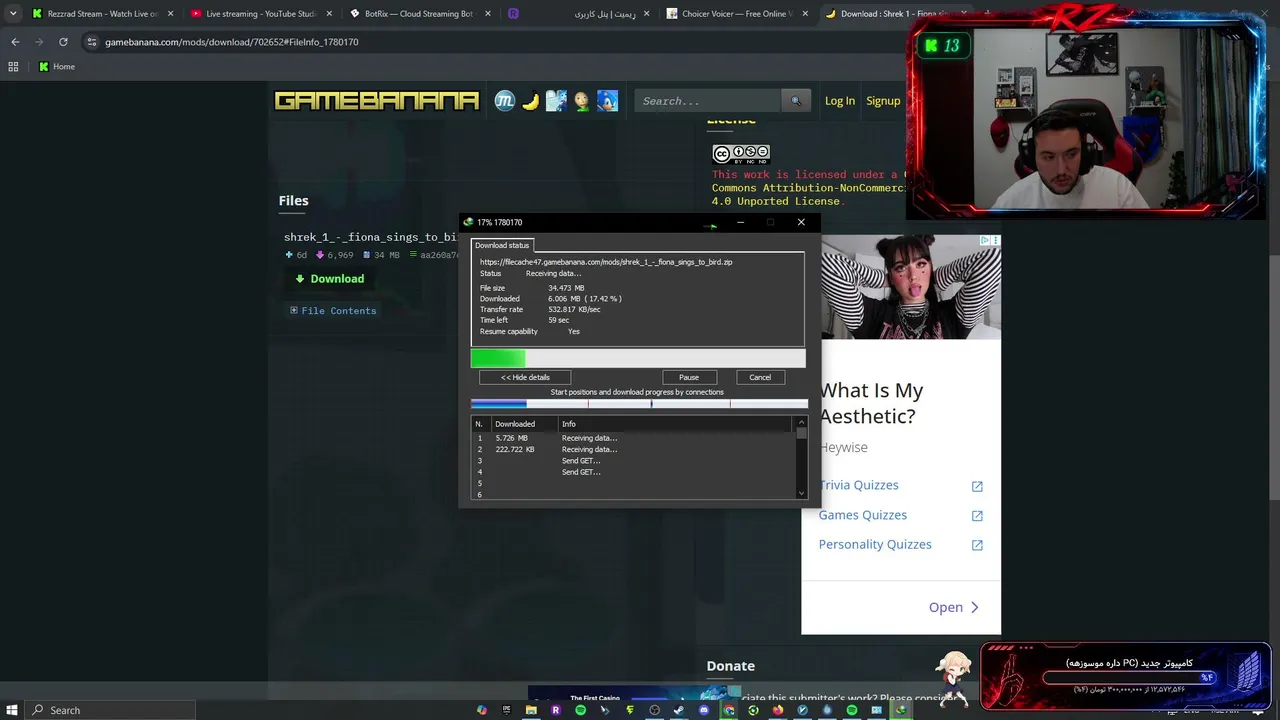The height and width of the screenshot is (720, 1280).
Task: Click the Creative Commons license badge
Action: click(x=741, y=154)
